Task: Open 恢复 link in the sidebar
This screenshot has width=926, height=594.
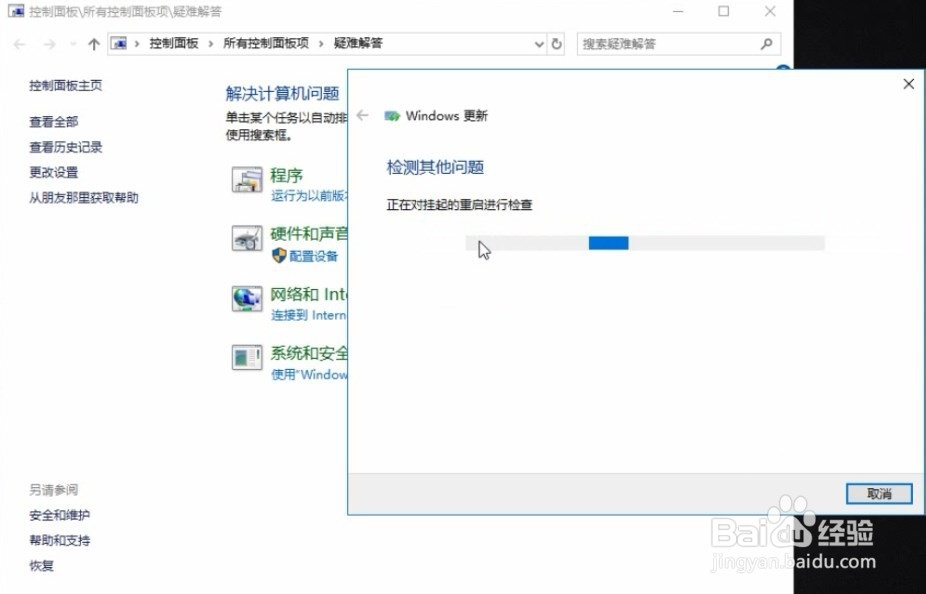Action: pos(41,566)
